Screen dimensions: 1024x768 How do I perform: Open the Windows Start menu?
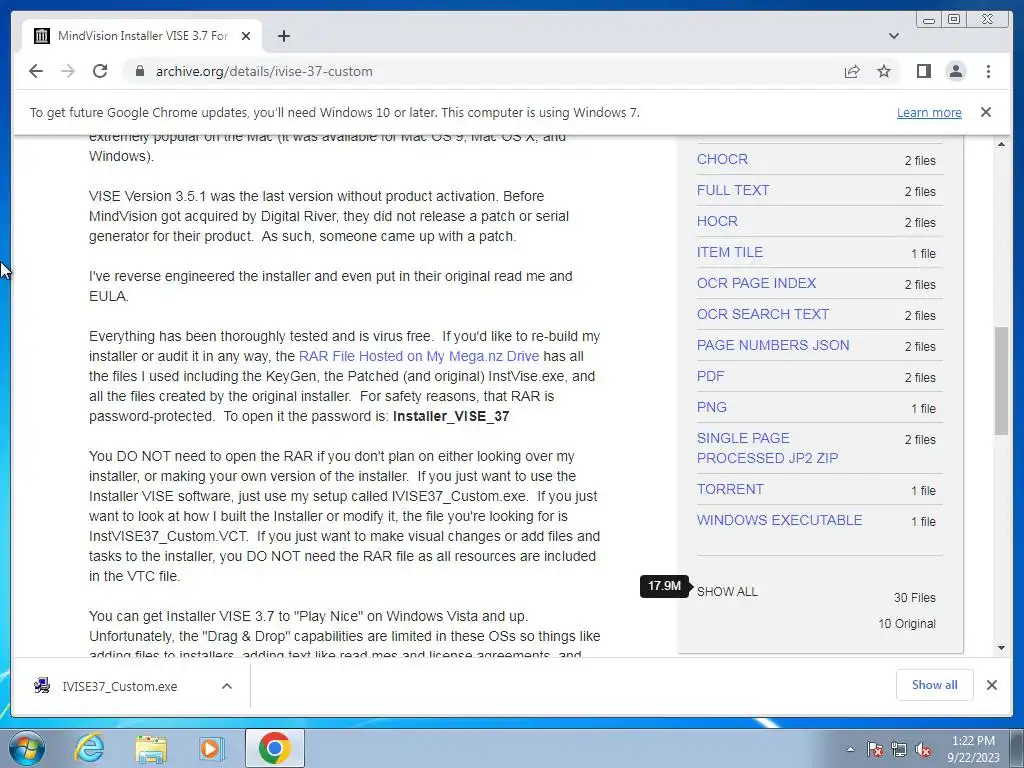point(27,748)
